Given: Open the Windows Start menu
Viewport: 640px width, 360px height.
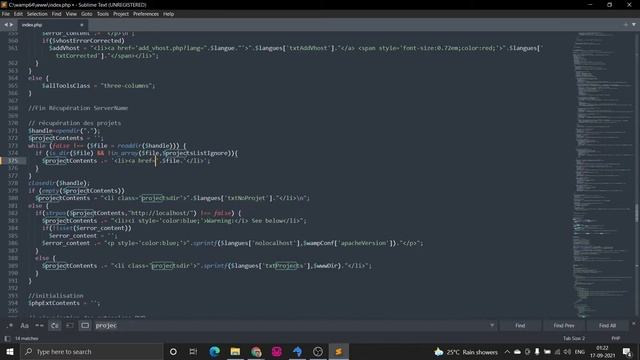Looking at the screenshot, I should 10,351.
